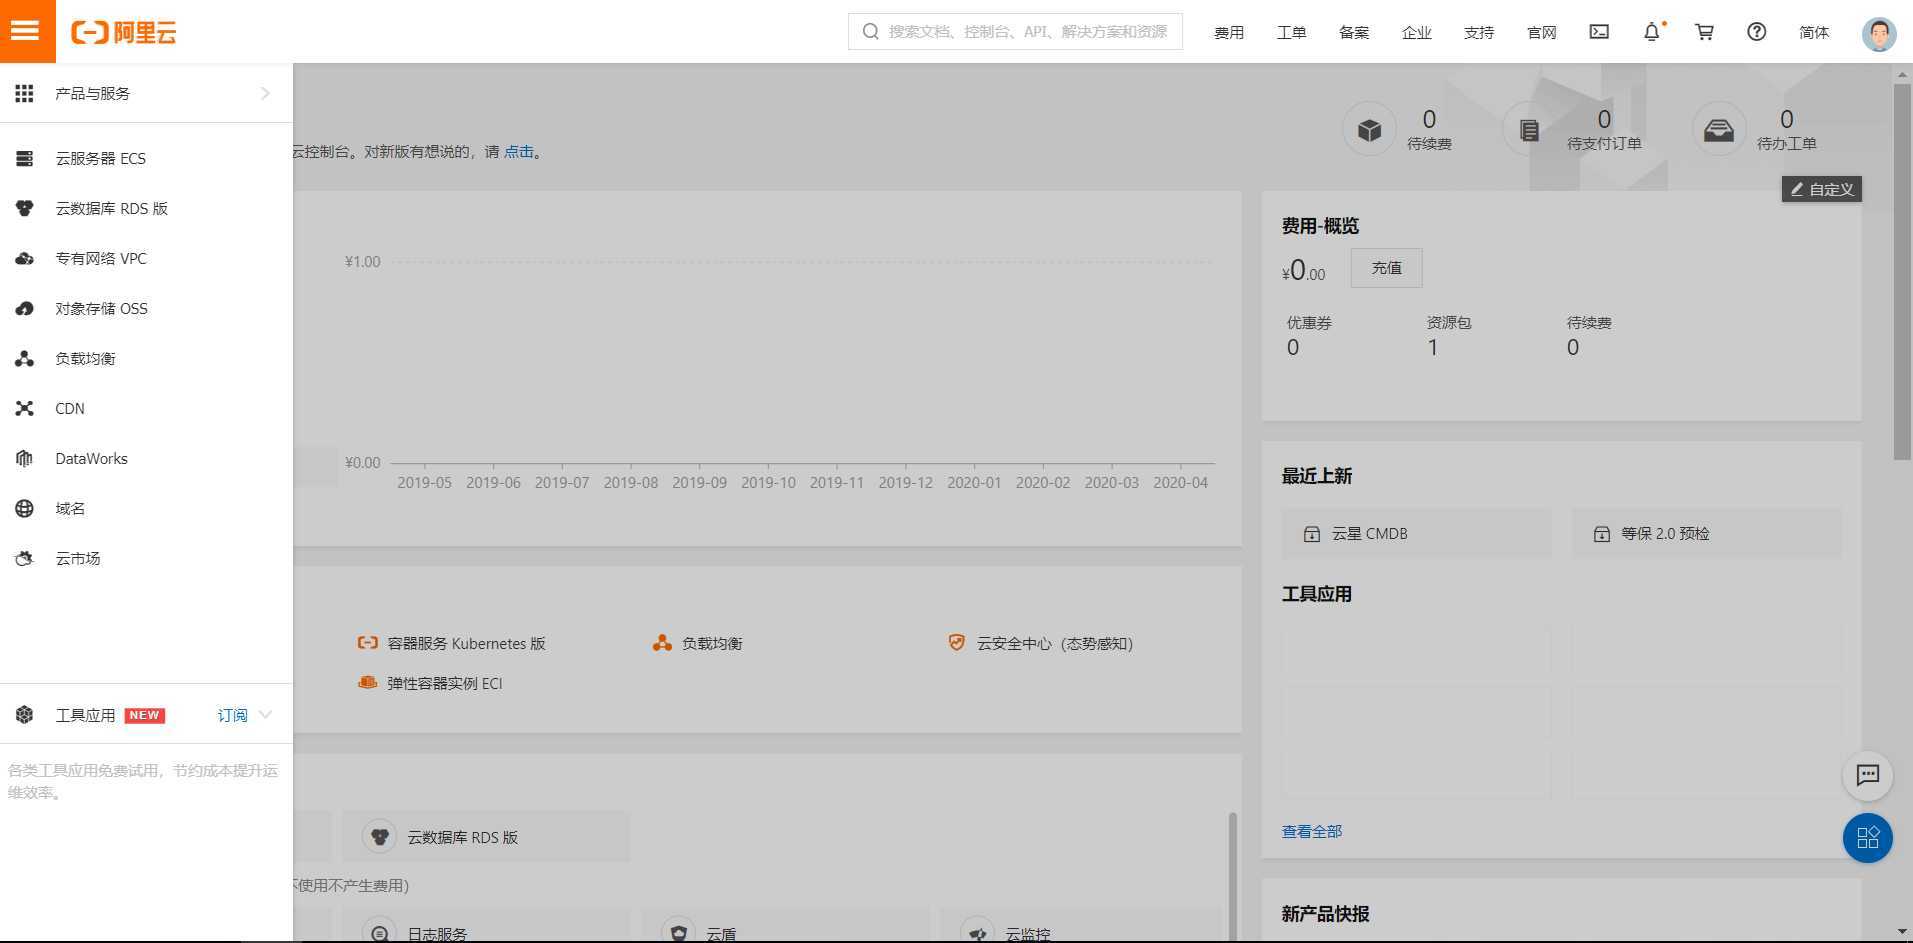
Task: Click the 优惠券 count value
Action: tap(1293, 347)
